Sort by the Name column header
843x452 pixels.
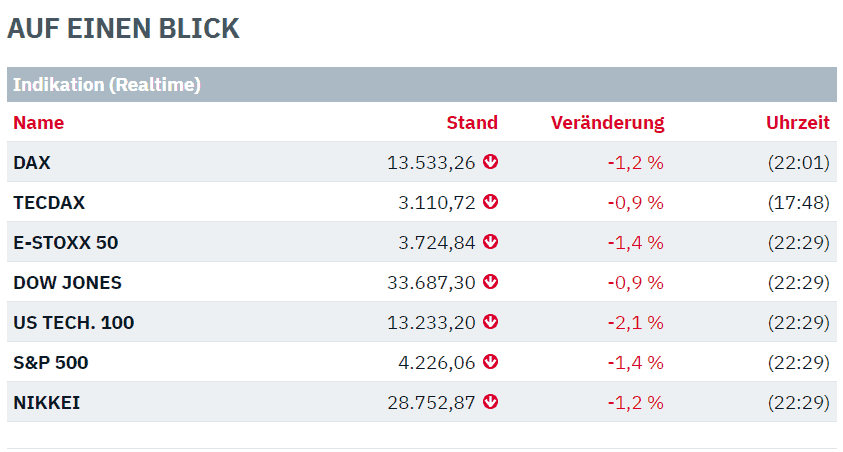[x=39, y=123]
